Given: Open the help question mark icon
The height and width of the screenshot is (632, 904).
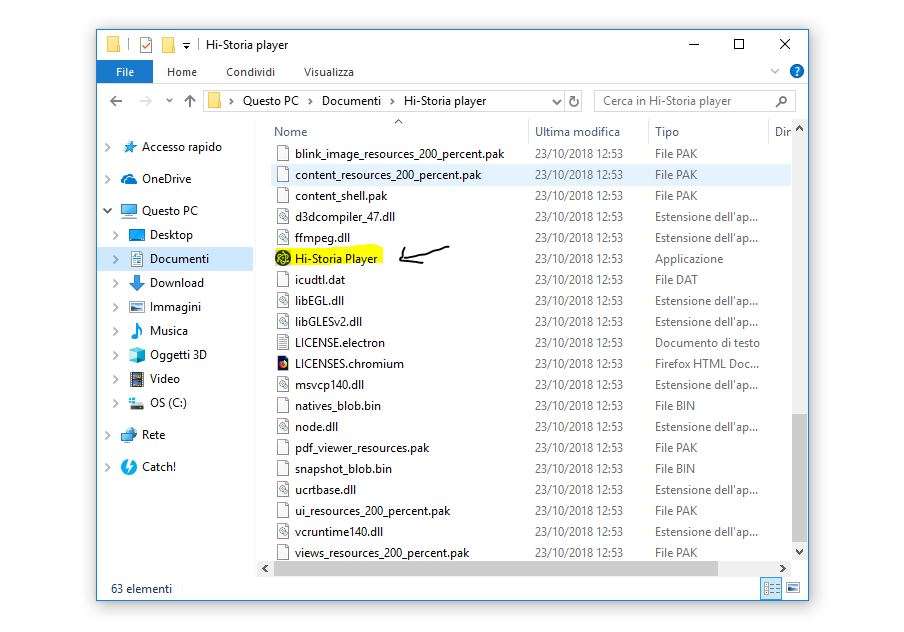Looking at the screenshot, I should 797,72.
